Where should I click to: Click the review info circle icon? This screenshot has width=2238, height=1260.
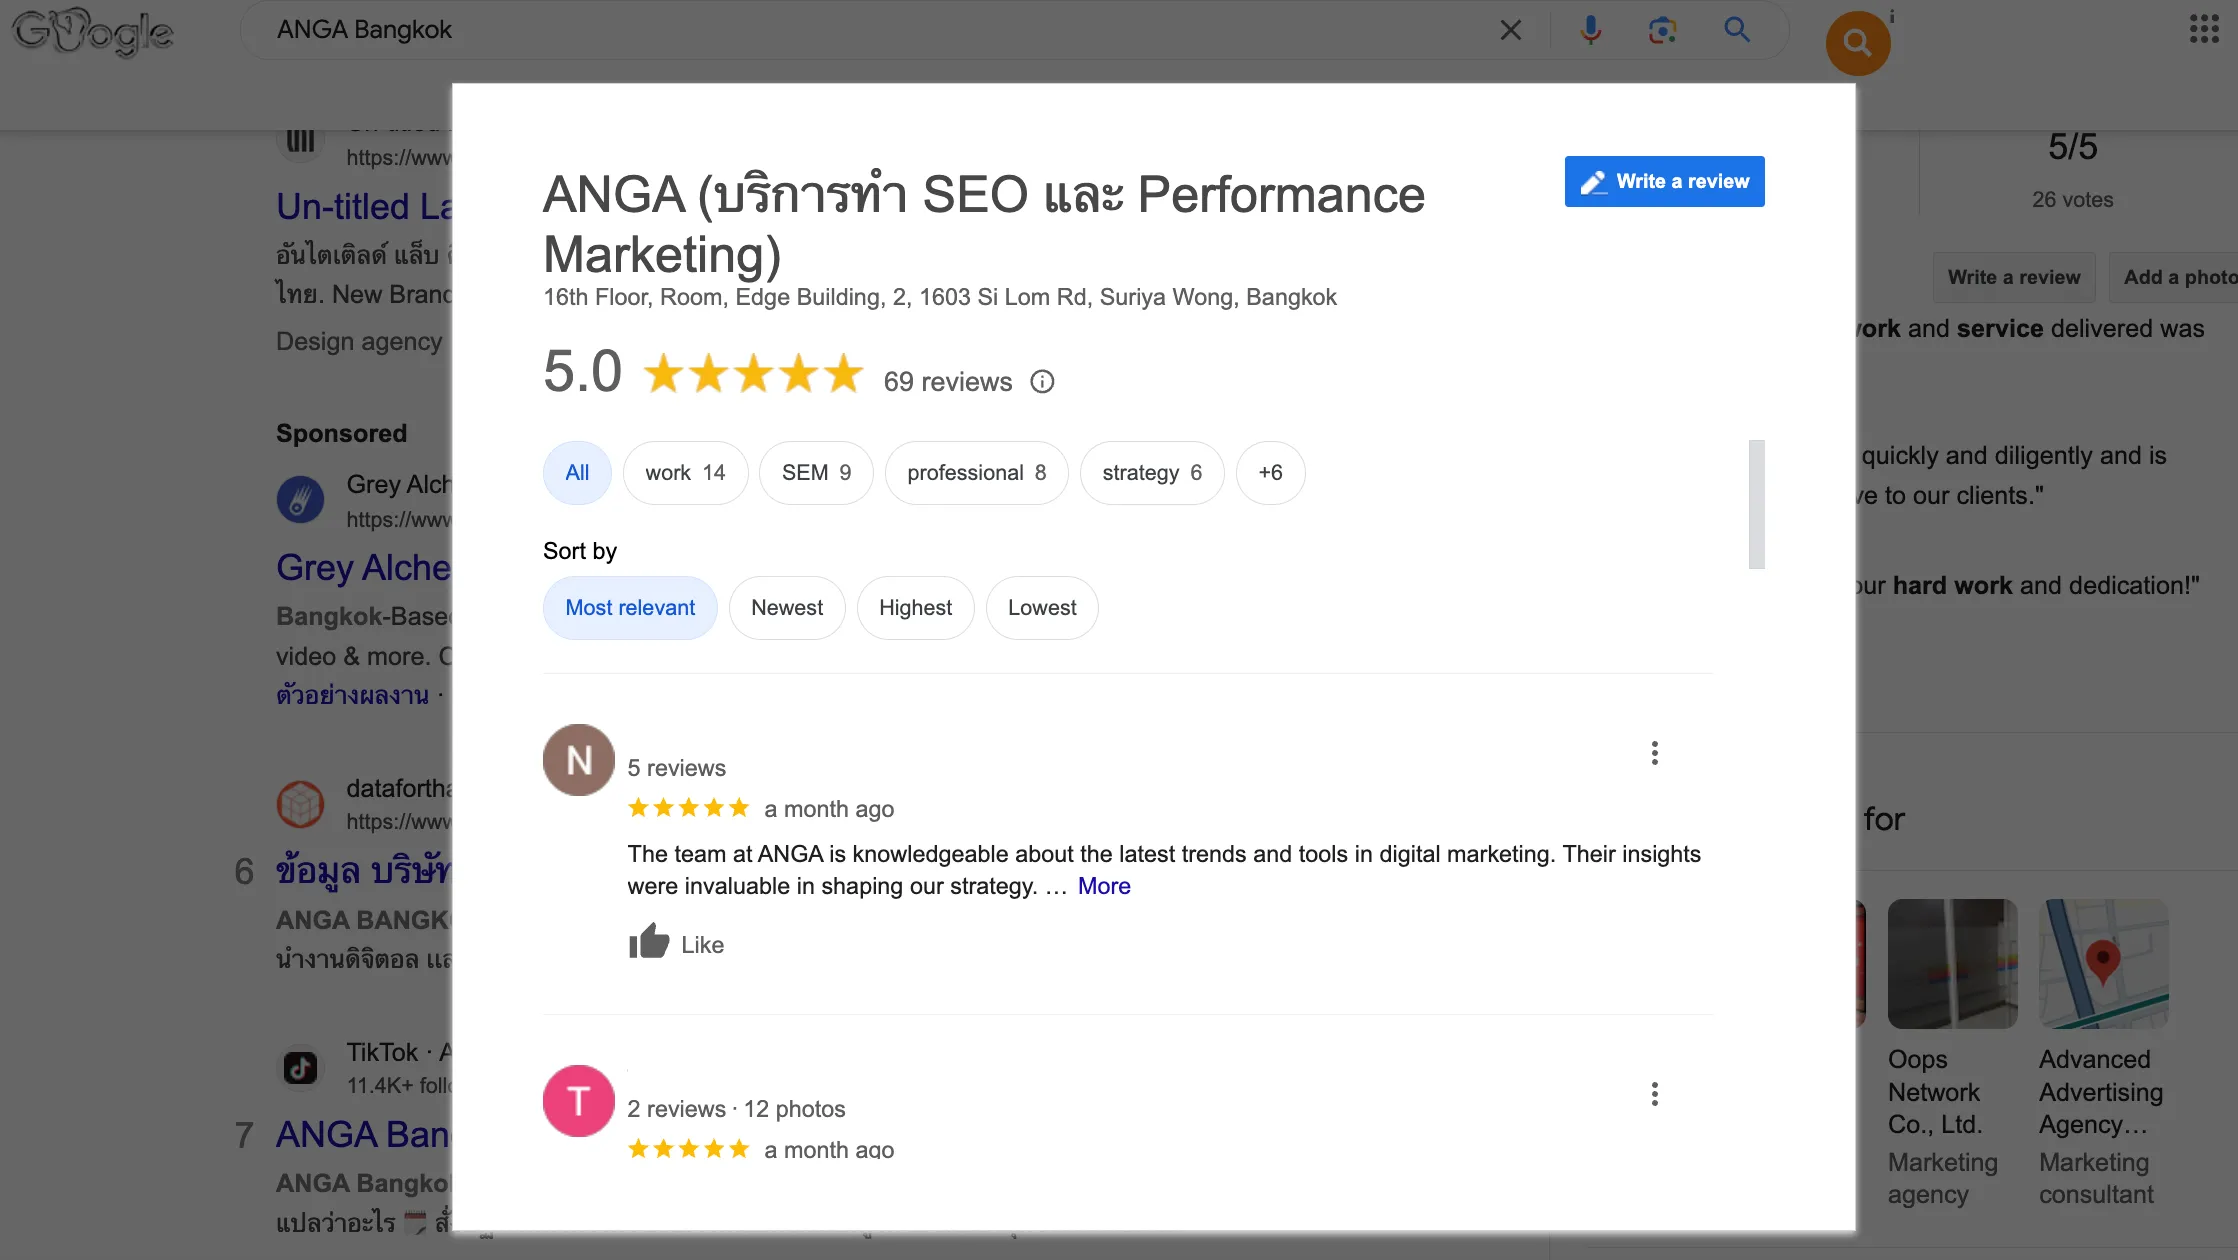point(1042,382)
